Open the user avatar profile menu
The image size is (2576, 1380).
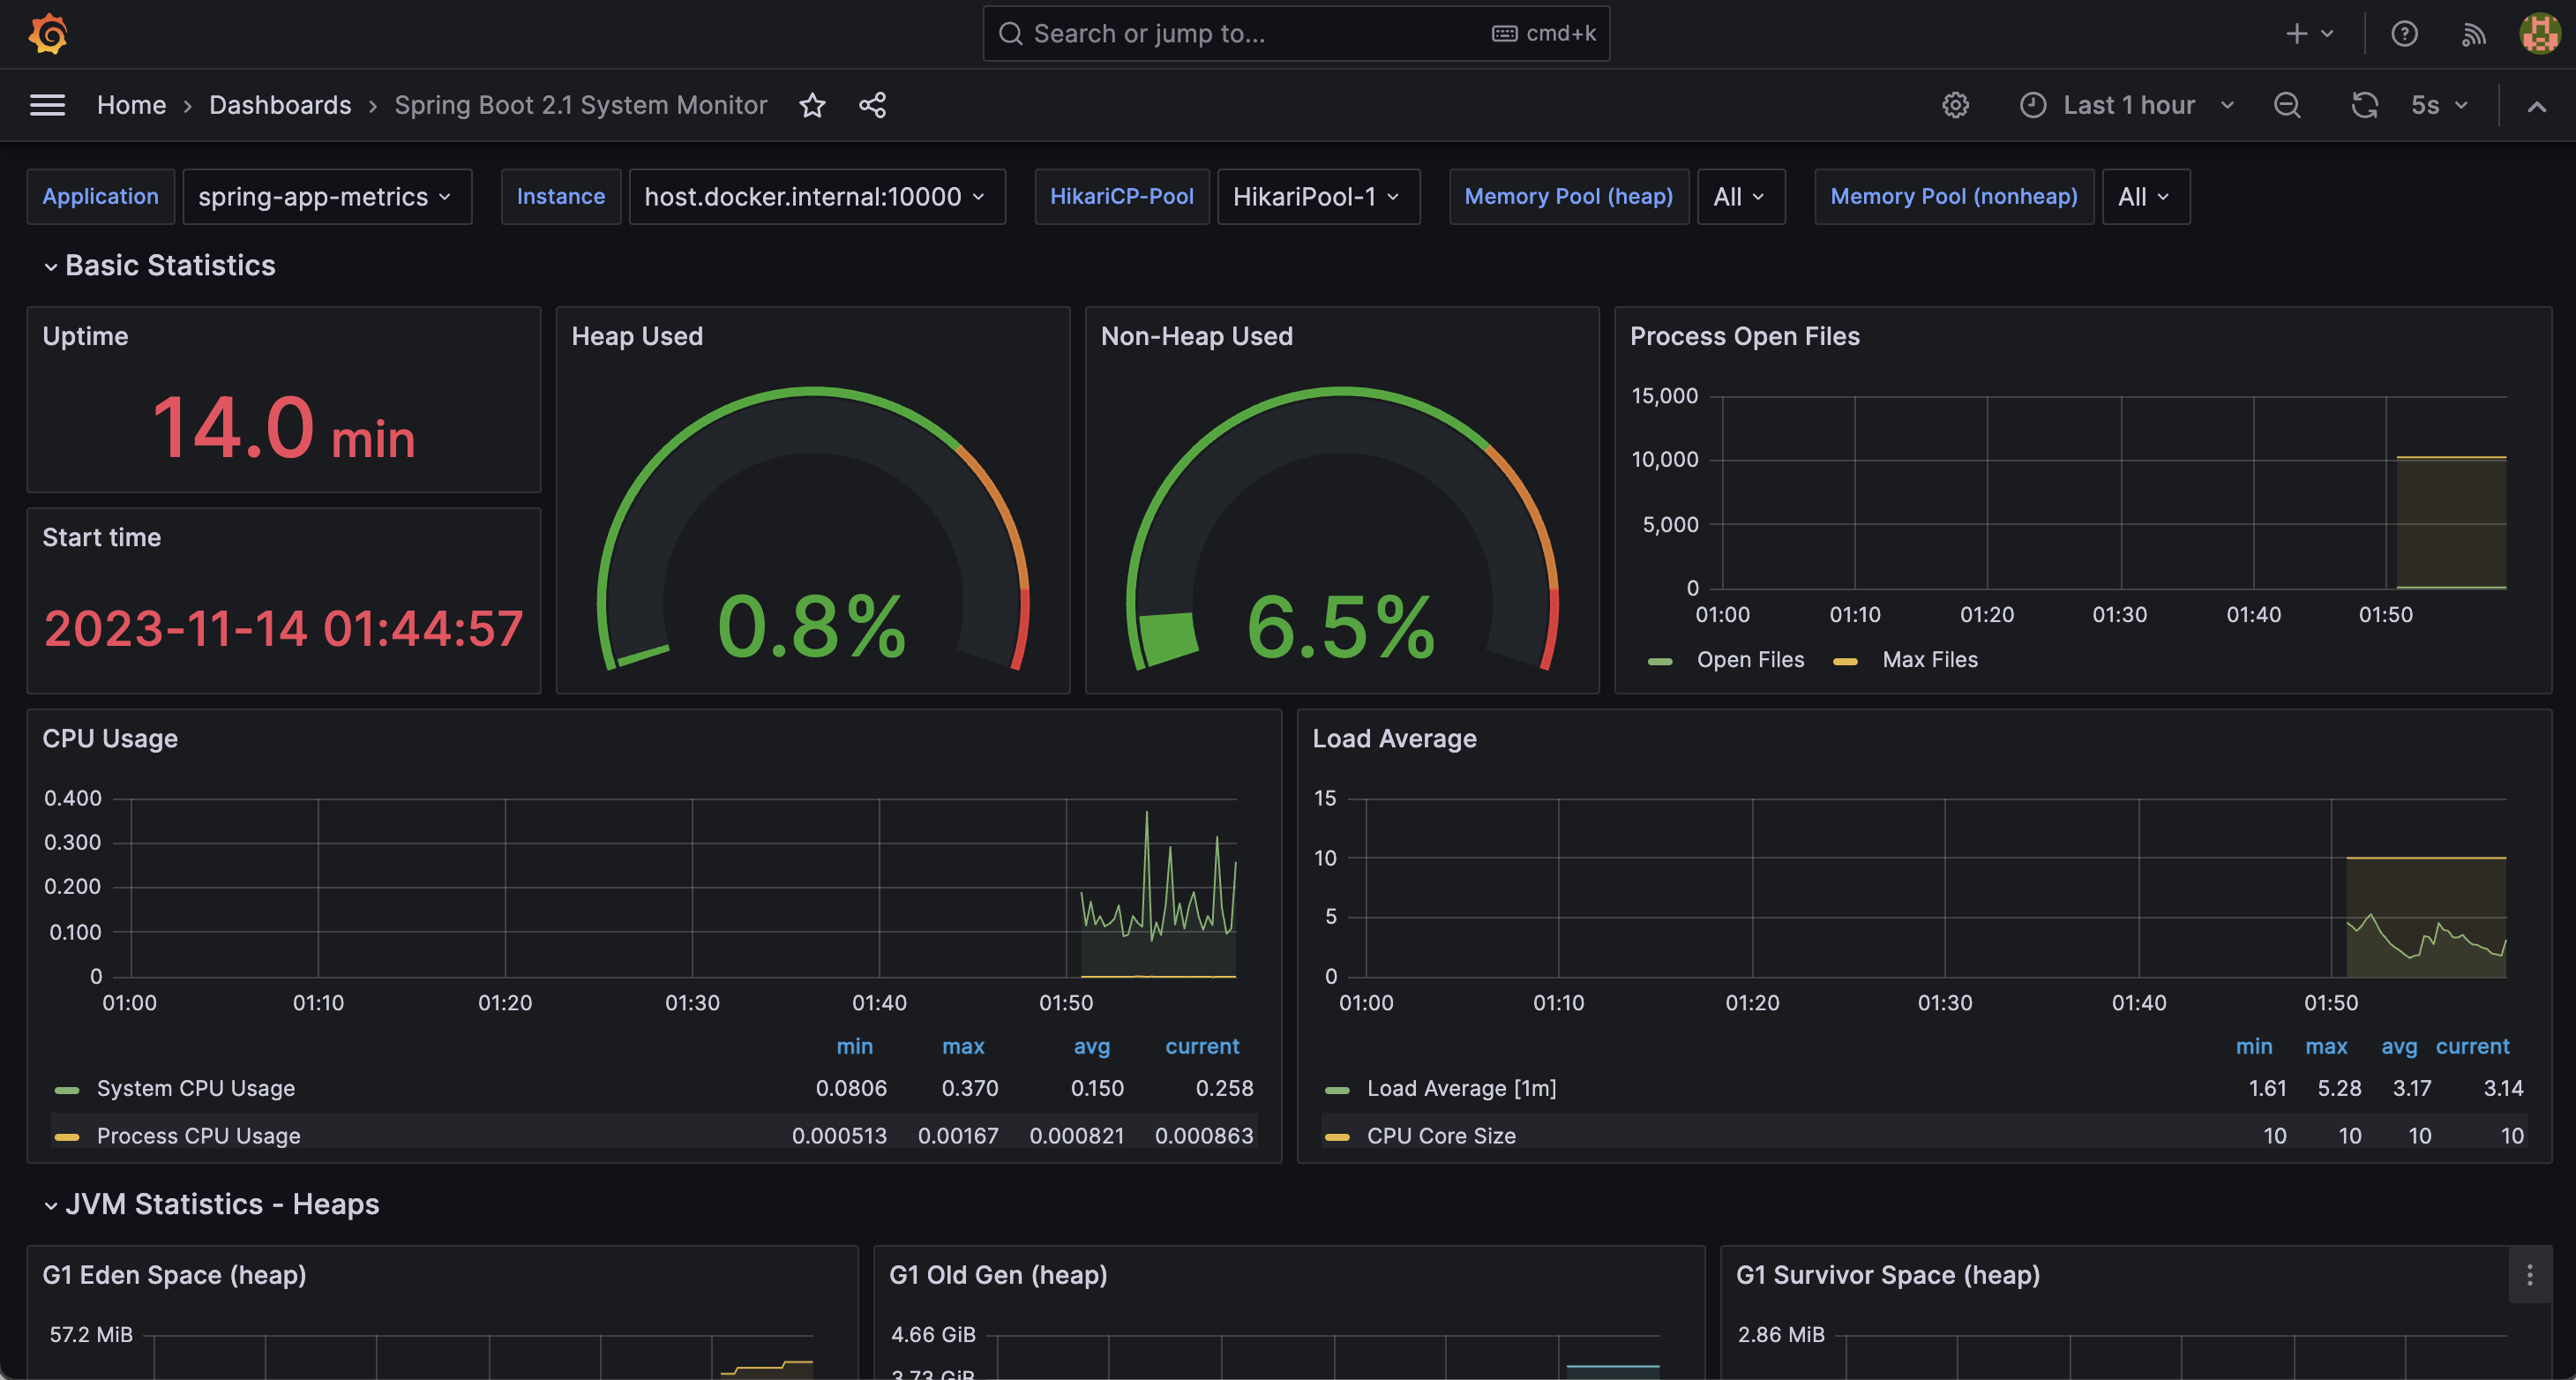[2539, 34]
